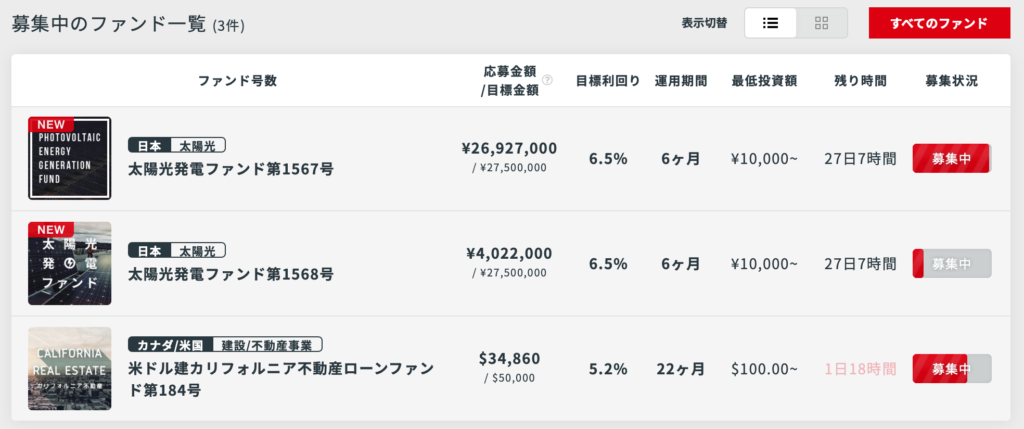
Task: Open 太陽光発電ファンド第1568号 title link
Action: pos(231,273)
